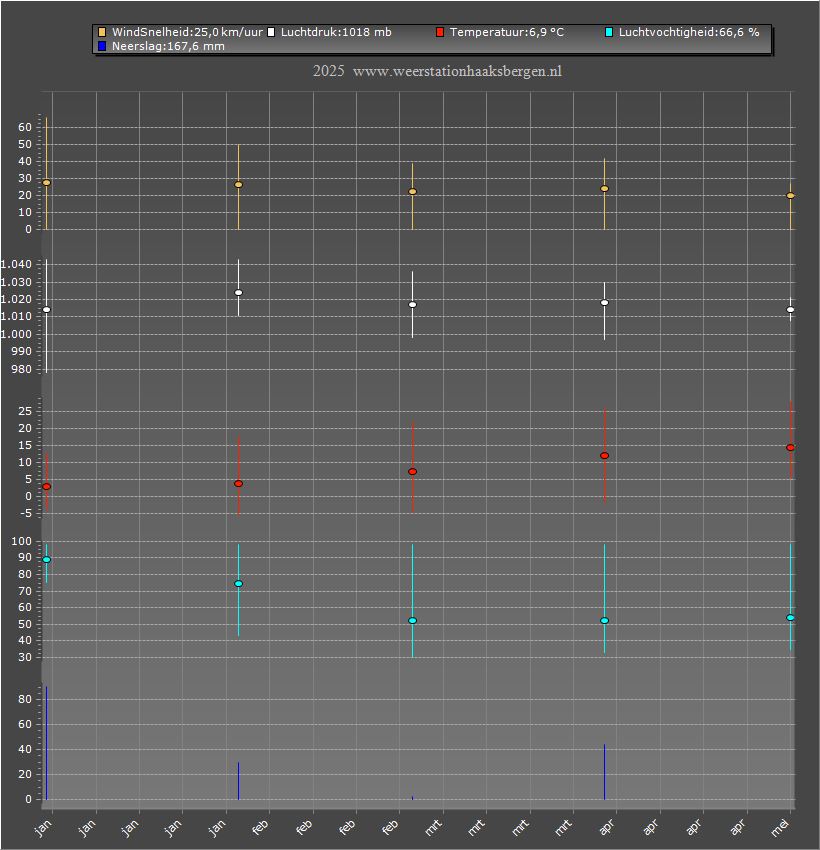Click the first white air pressure marker
The image size is (820, 850).
(x=47, y=310)
